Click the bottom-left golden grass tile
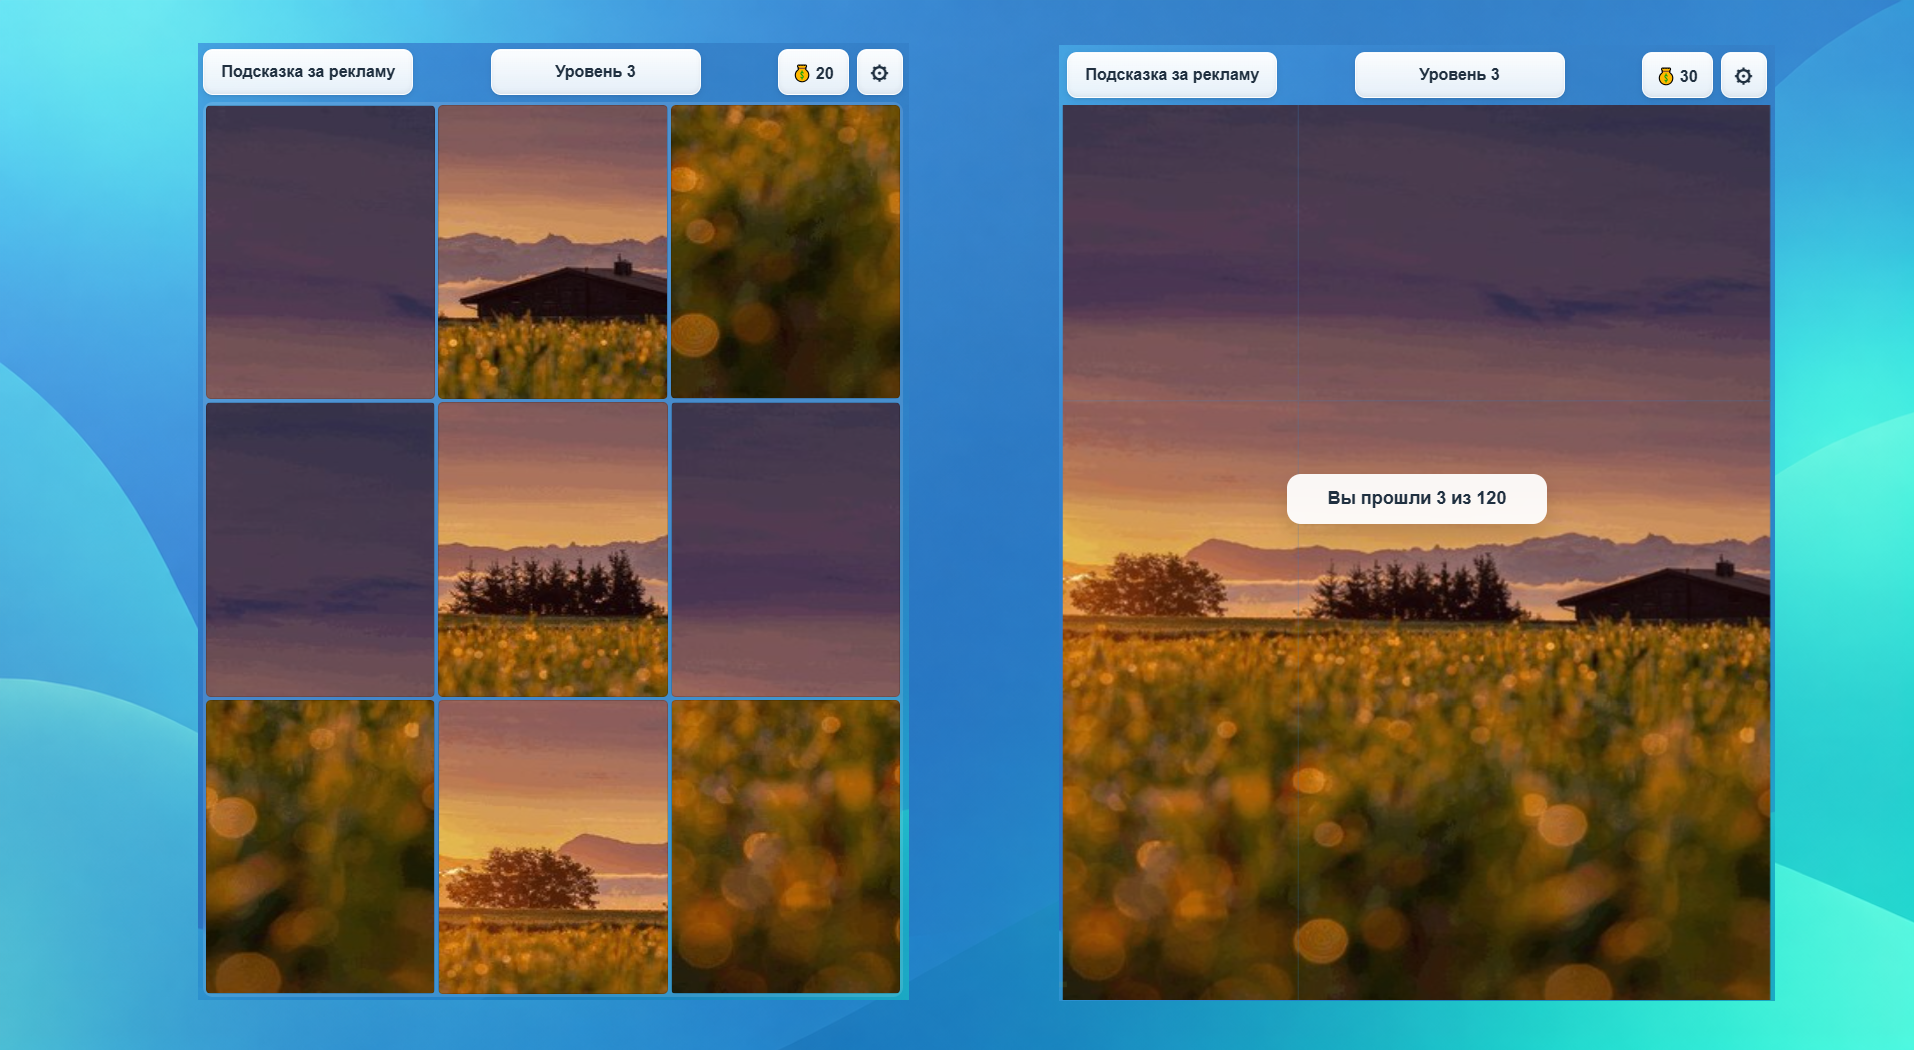This screenshot has width=1914, height=1050. coord(319,847)
